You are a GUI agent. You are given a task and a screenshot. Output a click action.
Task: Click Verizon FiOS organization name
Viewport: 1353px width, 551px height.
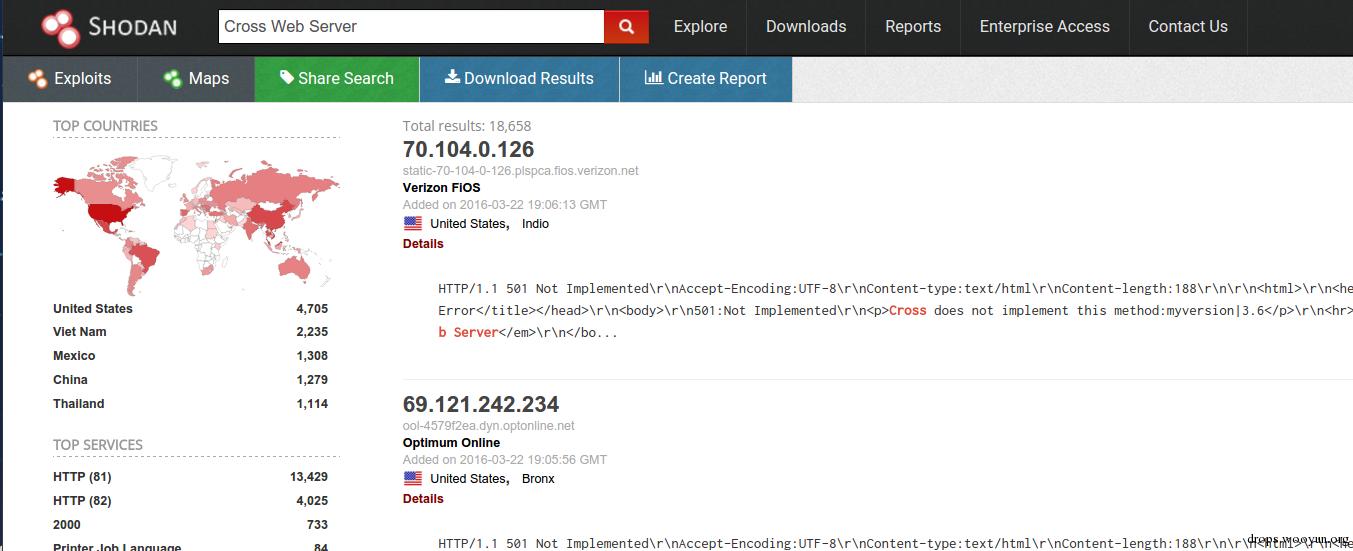441,188
